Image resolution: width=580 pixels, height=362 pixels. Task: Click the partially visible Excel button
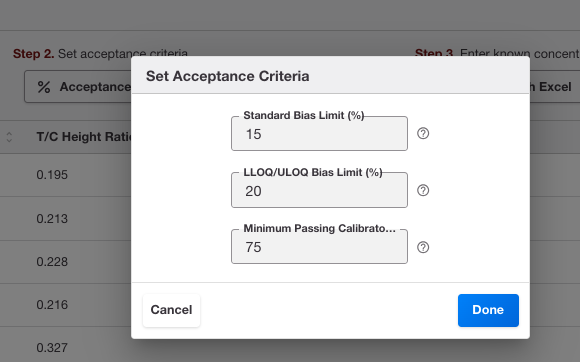[553, 87]
